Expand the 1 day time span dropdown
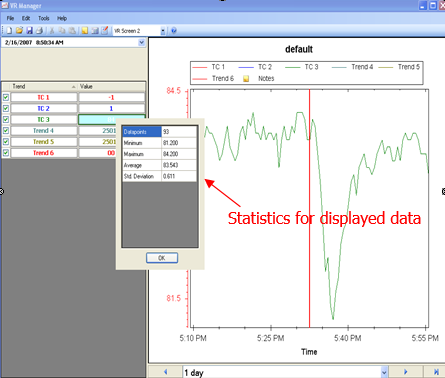 coord(384,372)
